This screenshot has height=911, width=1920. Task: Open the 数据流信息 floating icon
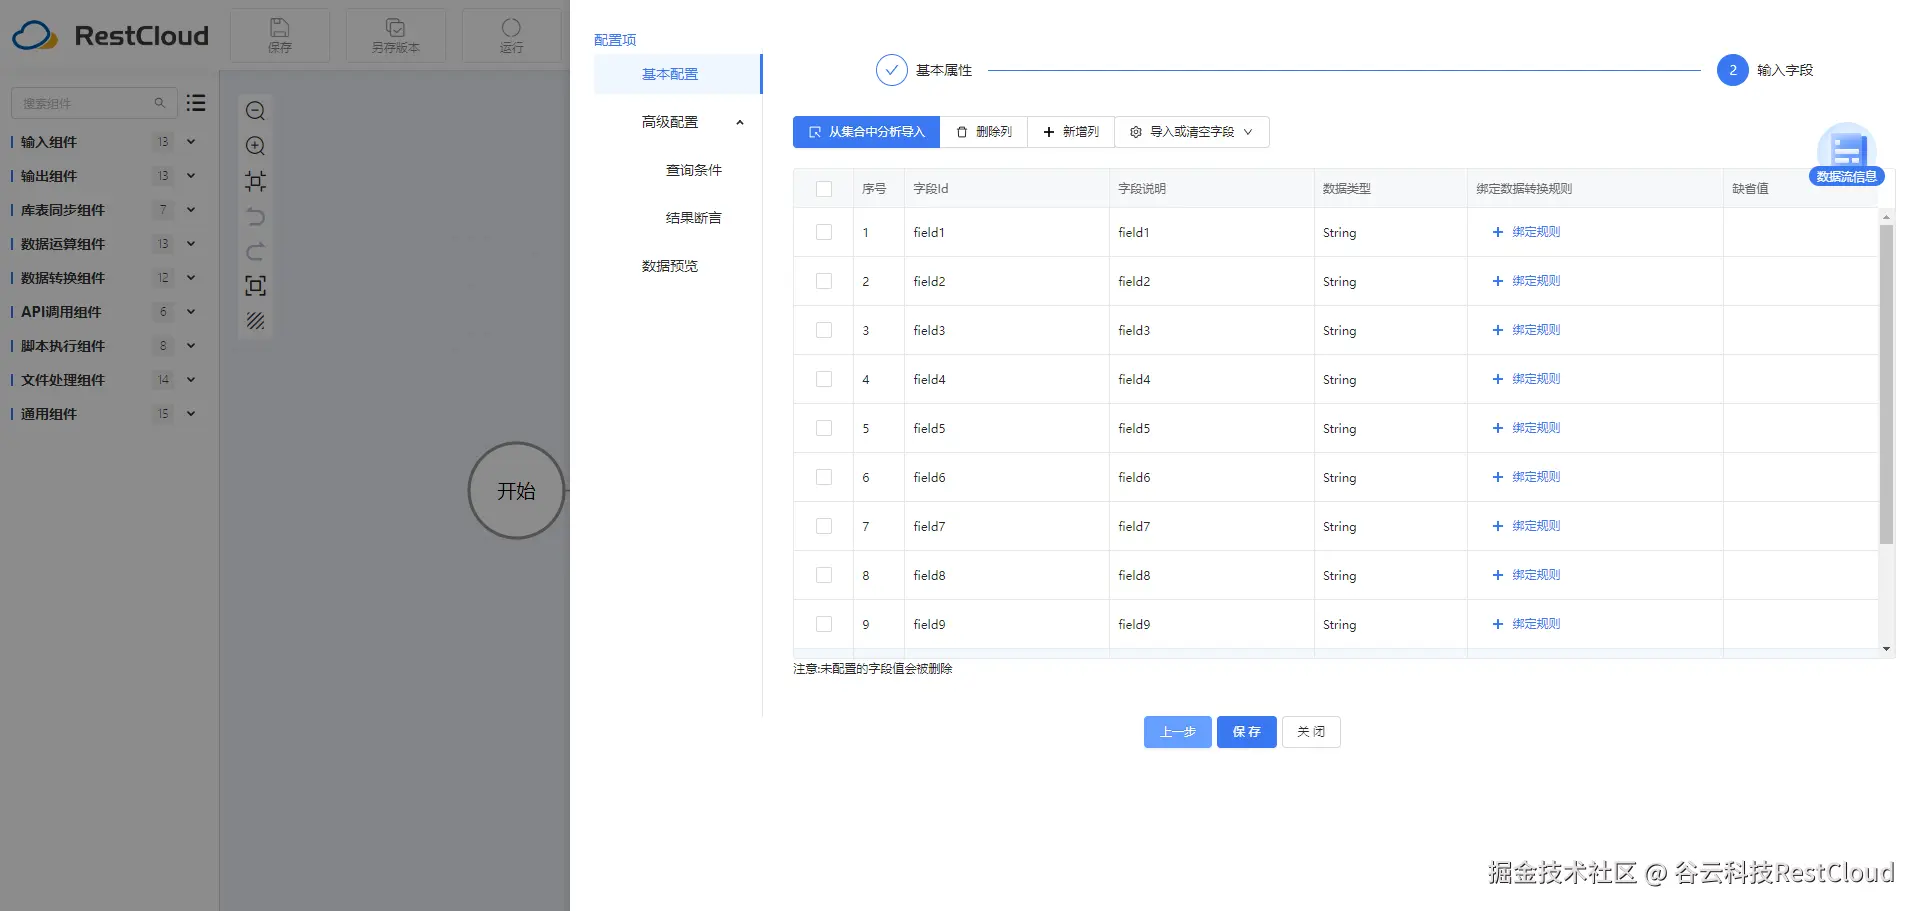pyautogui.click(x=1846, y=155)
